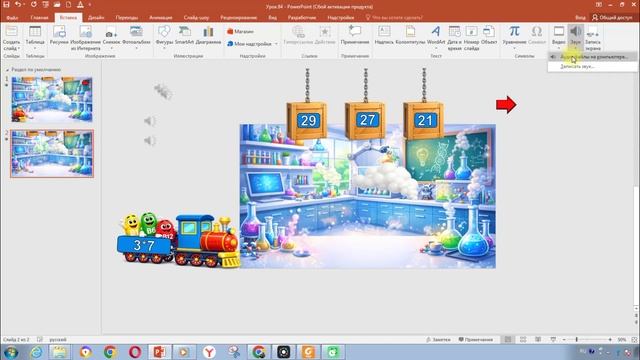The image size is (640, 360).
Task: Insert a SmartArt graphic
Action: point(184,35)
